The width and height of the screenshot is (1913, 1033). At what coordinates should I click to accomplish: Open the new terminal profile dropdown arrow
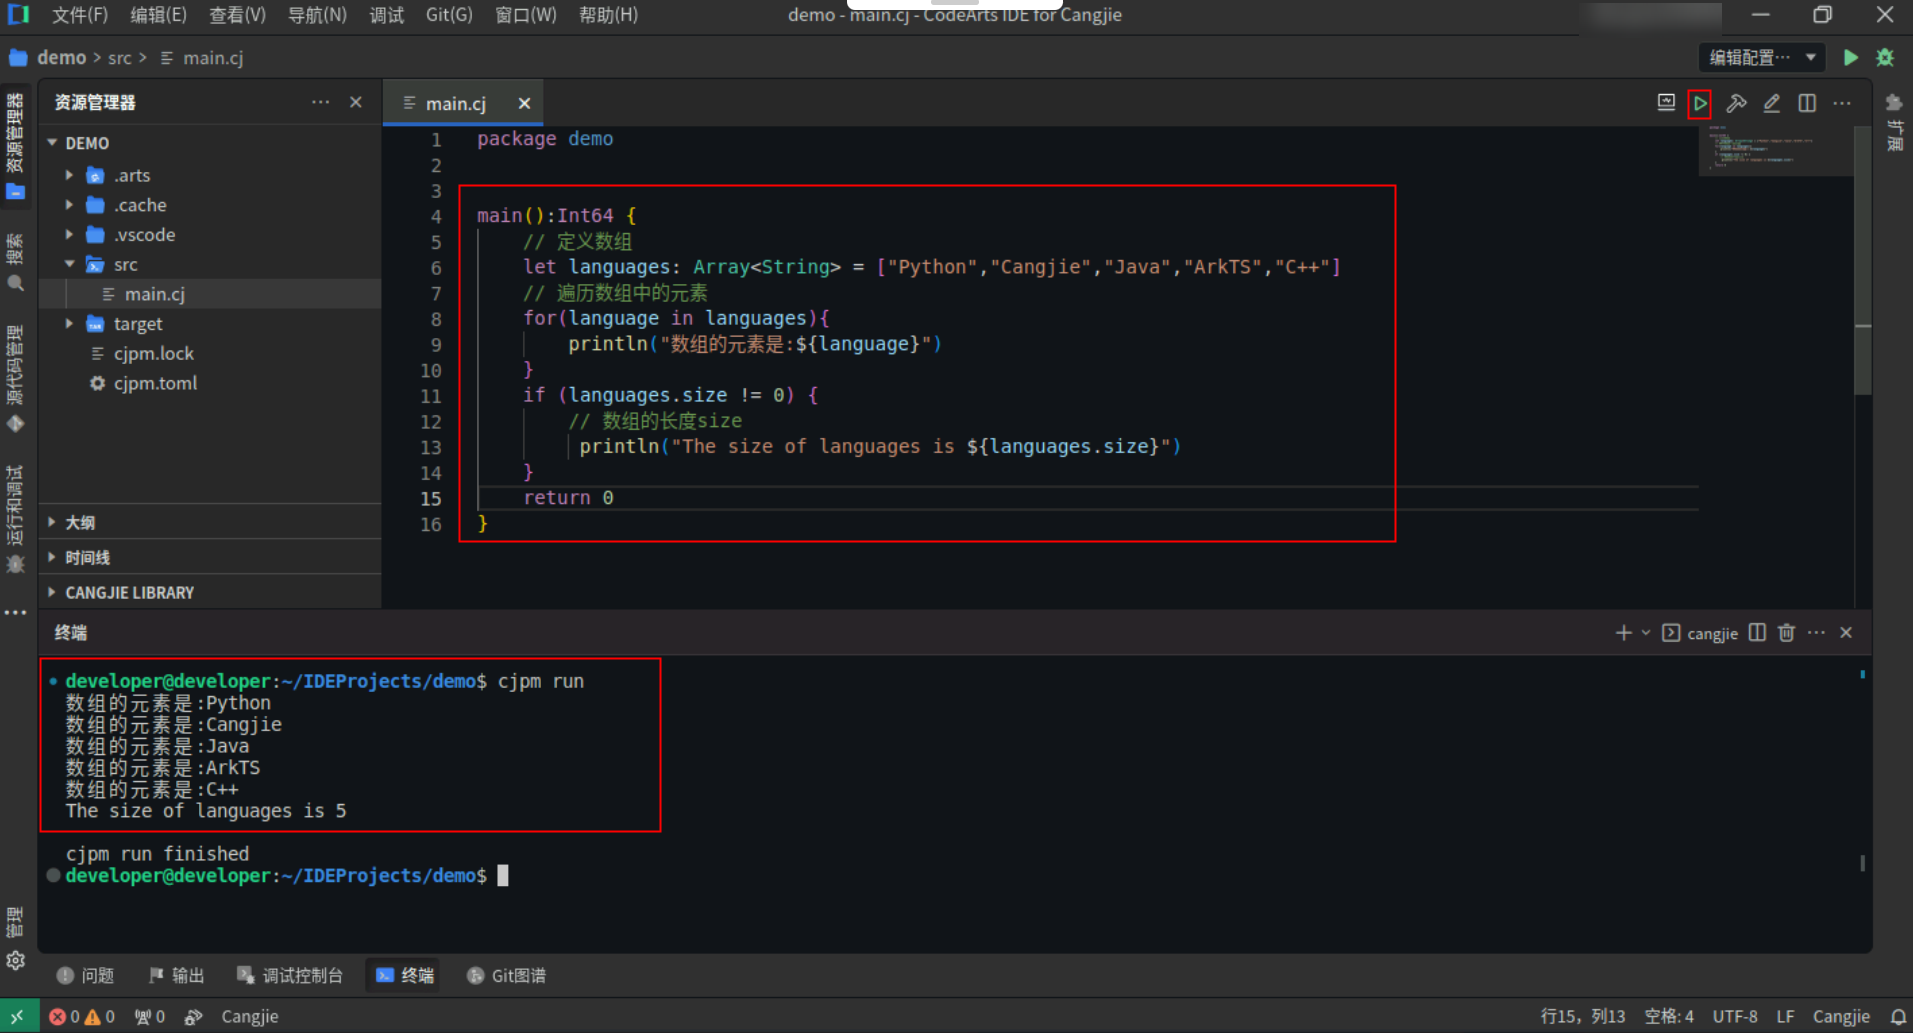[1646, 633]
